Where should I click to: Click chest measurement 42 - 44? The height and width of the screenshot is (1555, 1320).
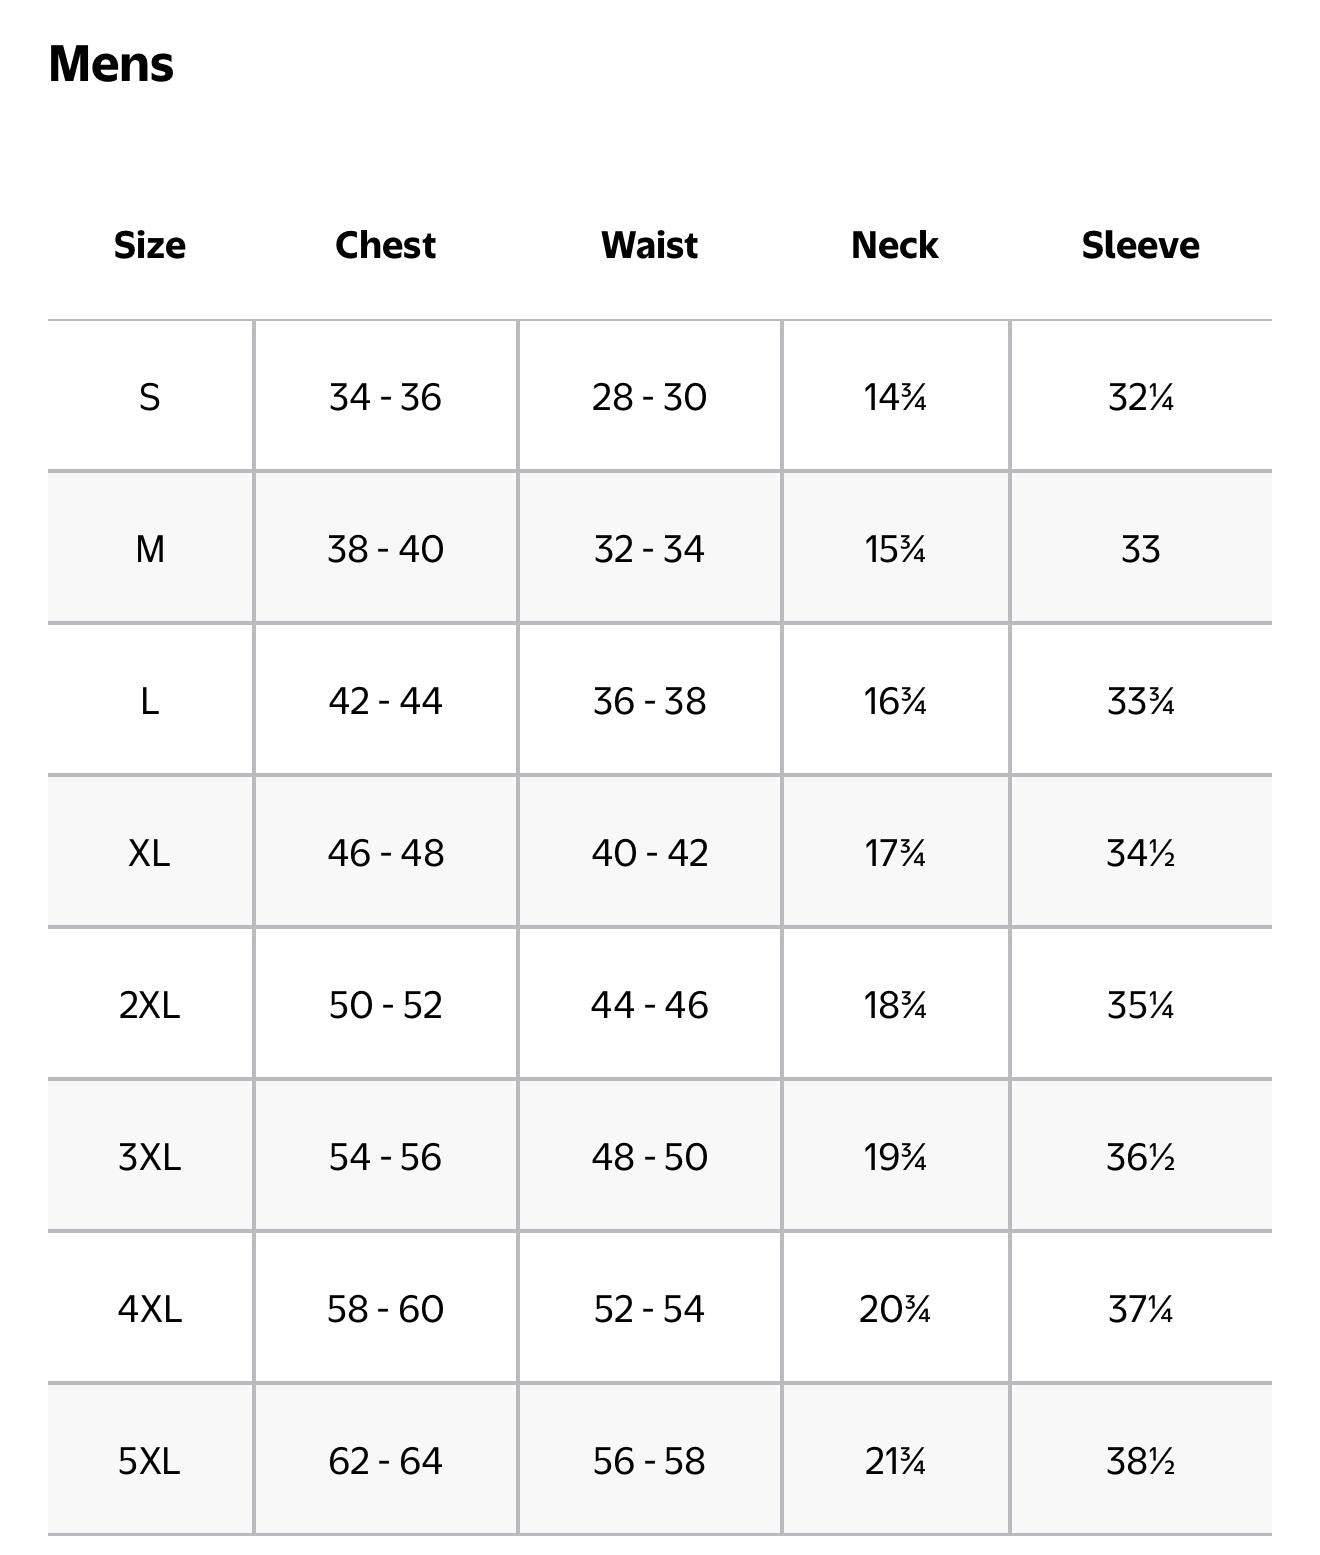tap(385, 701)
